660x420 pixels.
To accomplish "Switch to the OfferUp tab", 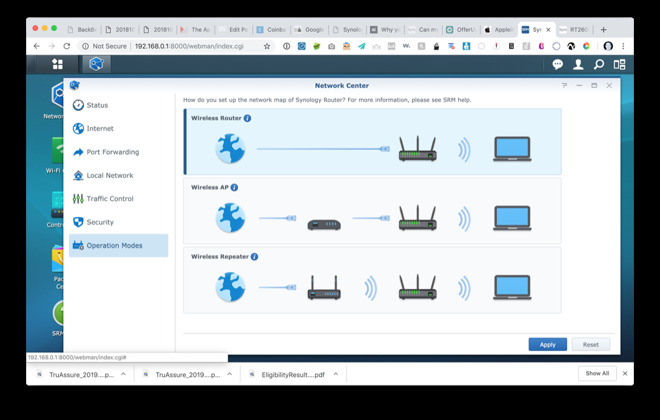I will (461, 29).
